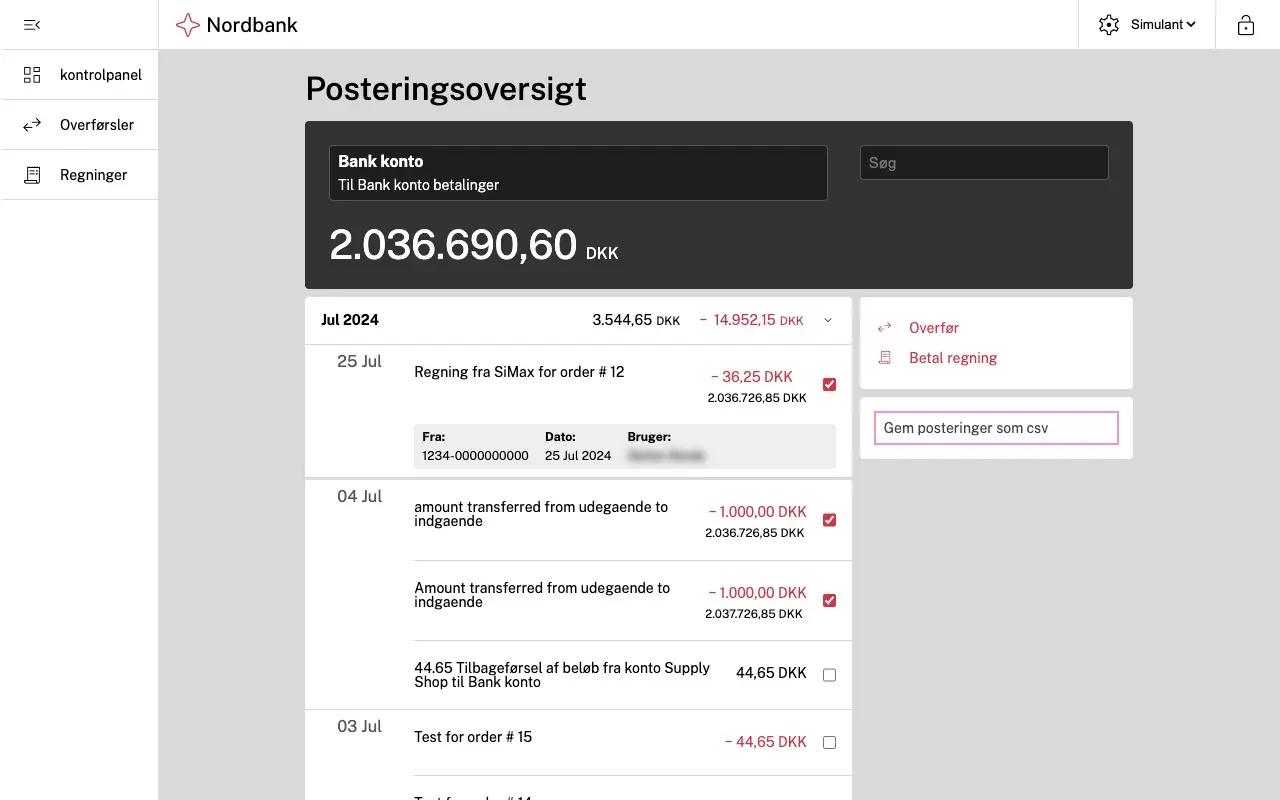Select the Test for order # 15 checkbox
This screenshot has height=800, width=1280.
[829, 742]
